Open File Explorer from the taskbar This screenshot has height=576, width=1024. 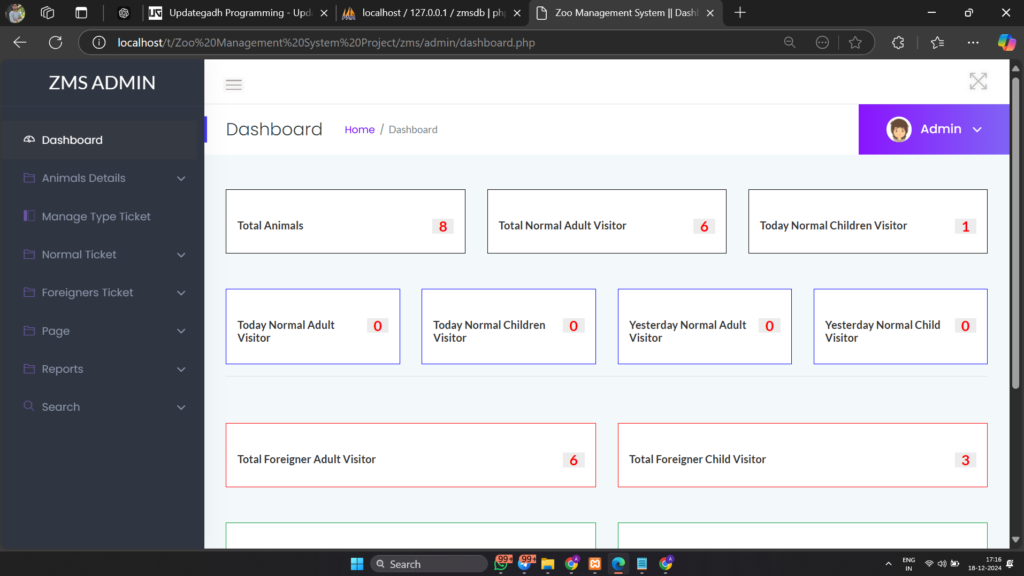click(547, 564)
